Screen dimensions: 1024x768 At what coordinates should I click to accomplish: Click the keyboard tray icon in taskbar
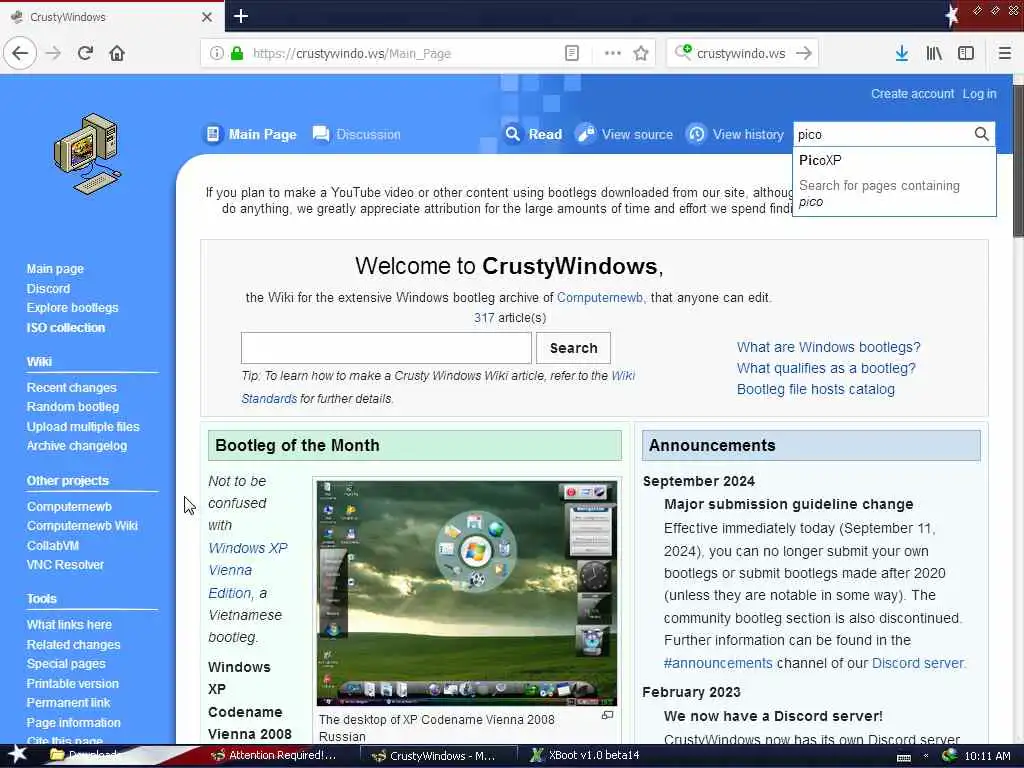point(904,757)
